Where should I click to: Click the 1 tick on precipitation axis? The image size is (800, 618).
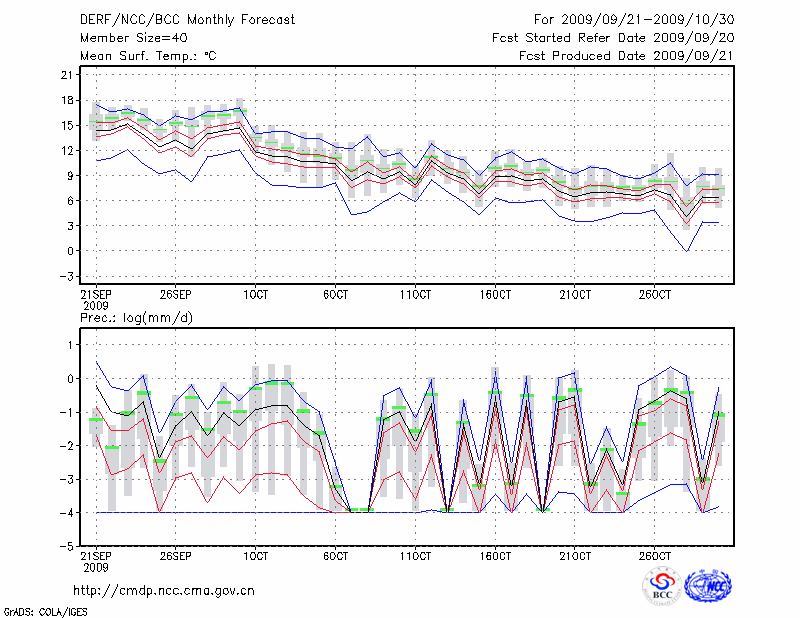pyautogui.click(x=71, y=345)
